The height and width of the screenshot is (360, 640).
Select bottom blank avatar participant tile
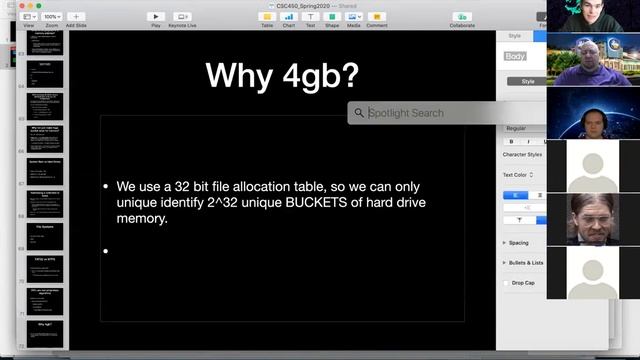click(593, 273)
